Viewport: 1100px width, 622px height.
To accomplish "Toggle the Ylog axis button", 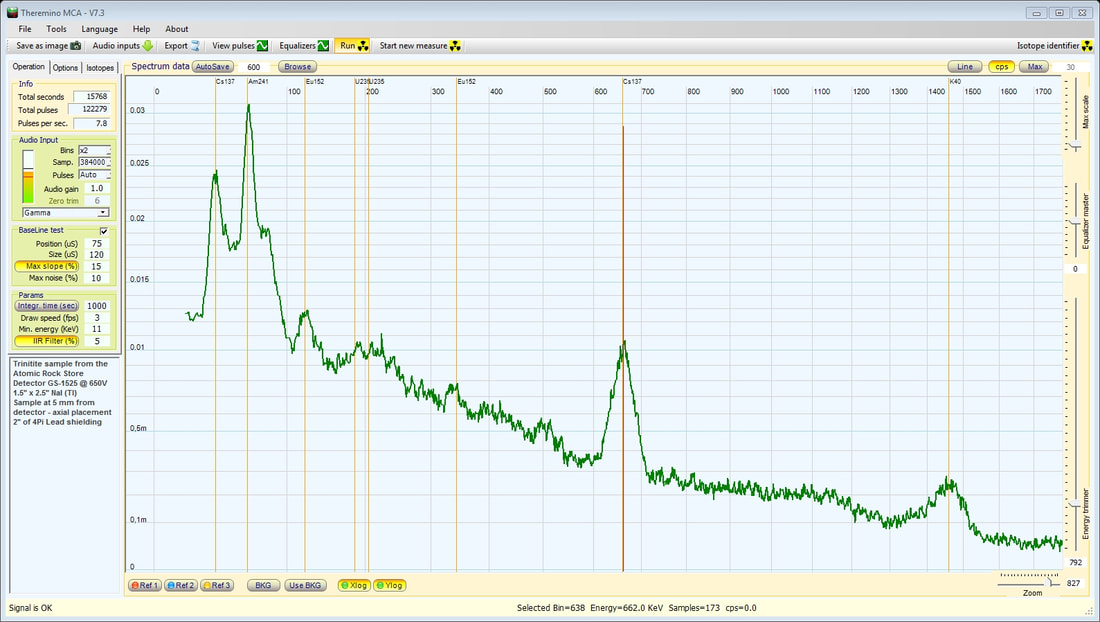I will pyautogui.click(x=389, y=585).
